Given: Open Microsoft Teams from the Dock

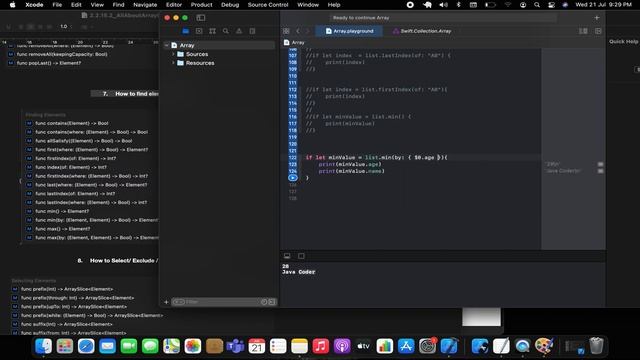Looking at the screenshot, I should [235, 347].
